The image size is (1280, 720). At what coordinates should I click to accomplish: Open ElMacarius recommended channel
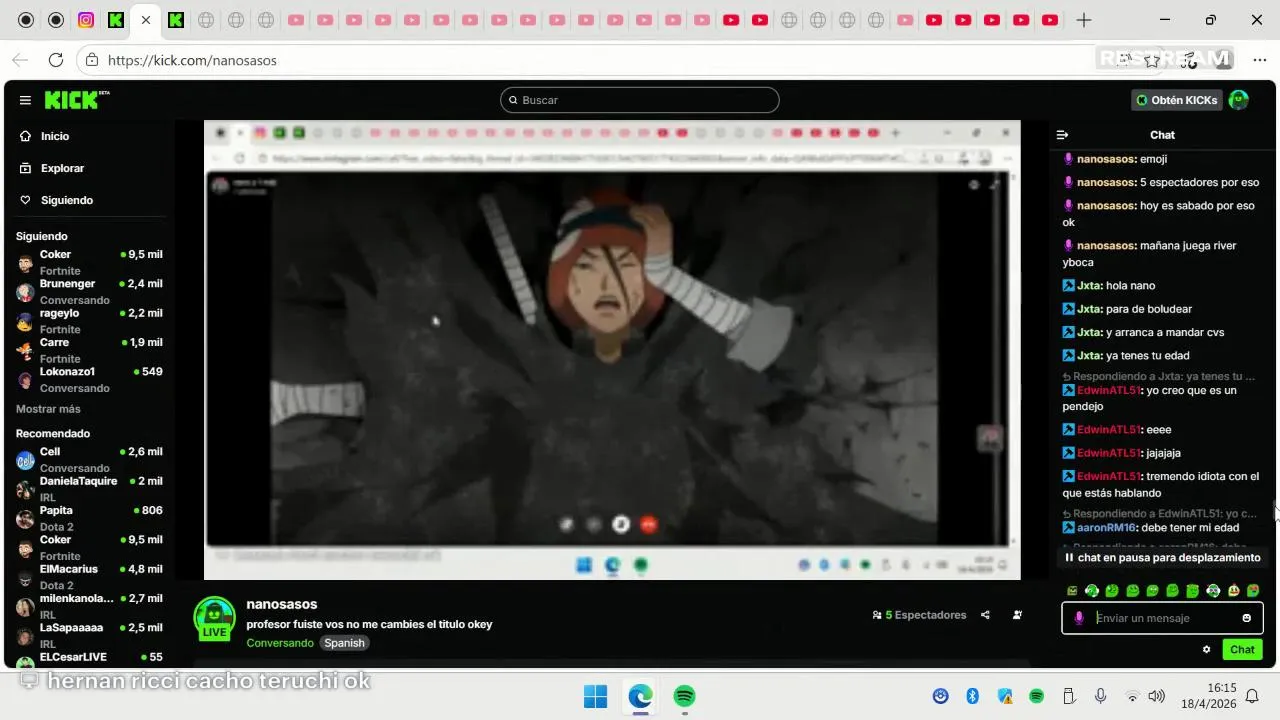pos(89,577)
